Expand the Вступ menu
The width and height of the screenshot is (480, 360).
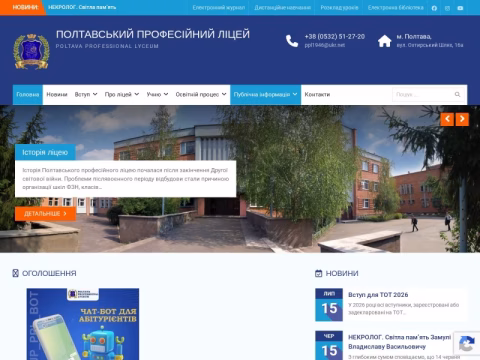click(86, 95)
